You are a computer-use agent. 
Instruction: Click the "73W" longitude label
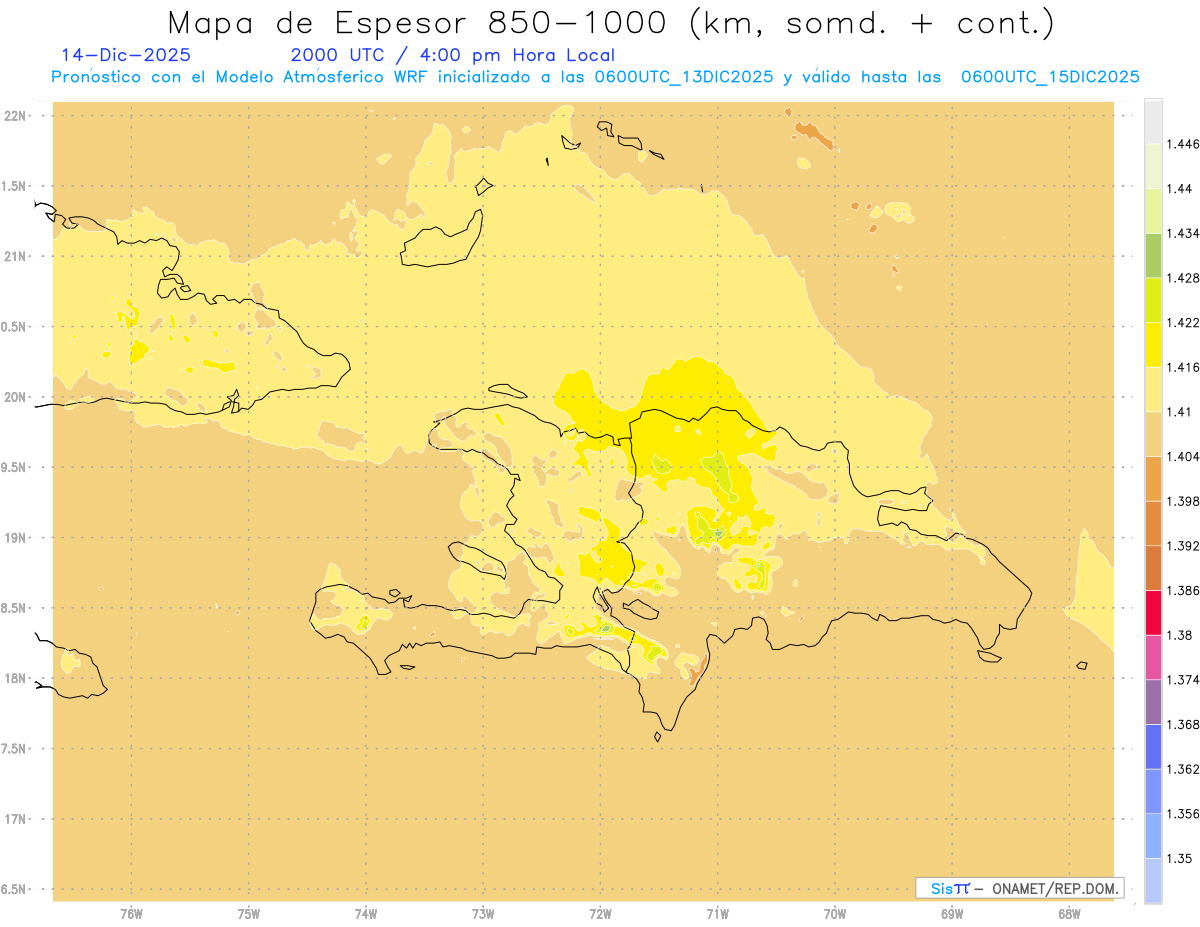483,914
